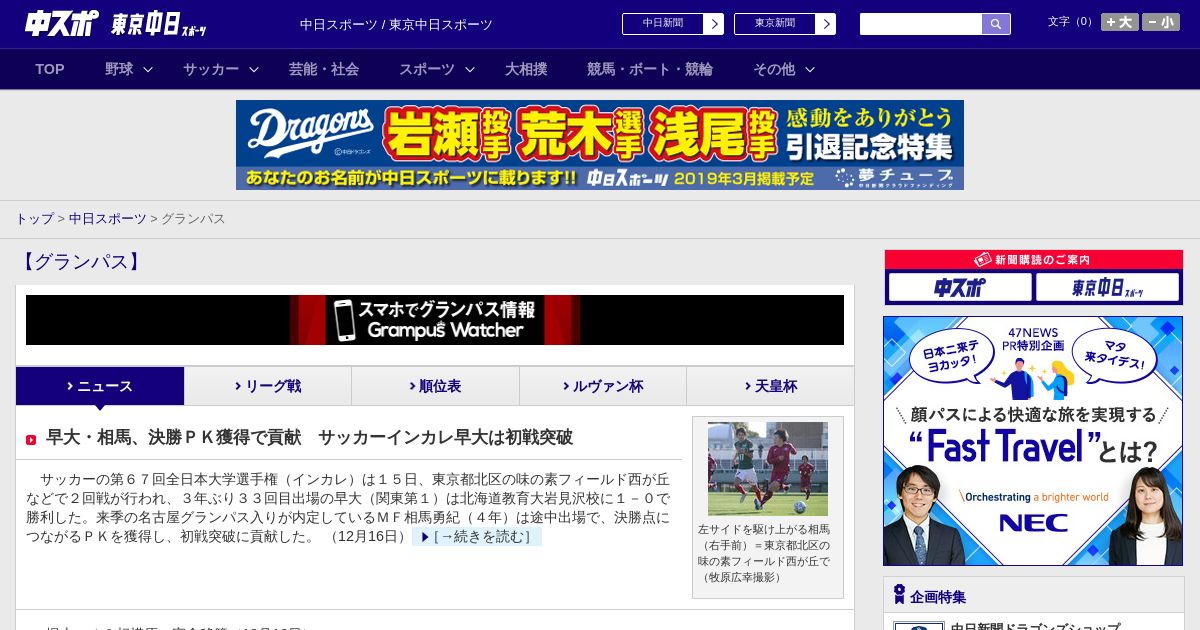The image size is (1200, 630).
Task: Click 中日スポーツ breadcrumb link
Action: click(107, 218)
